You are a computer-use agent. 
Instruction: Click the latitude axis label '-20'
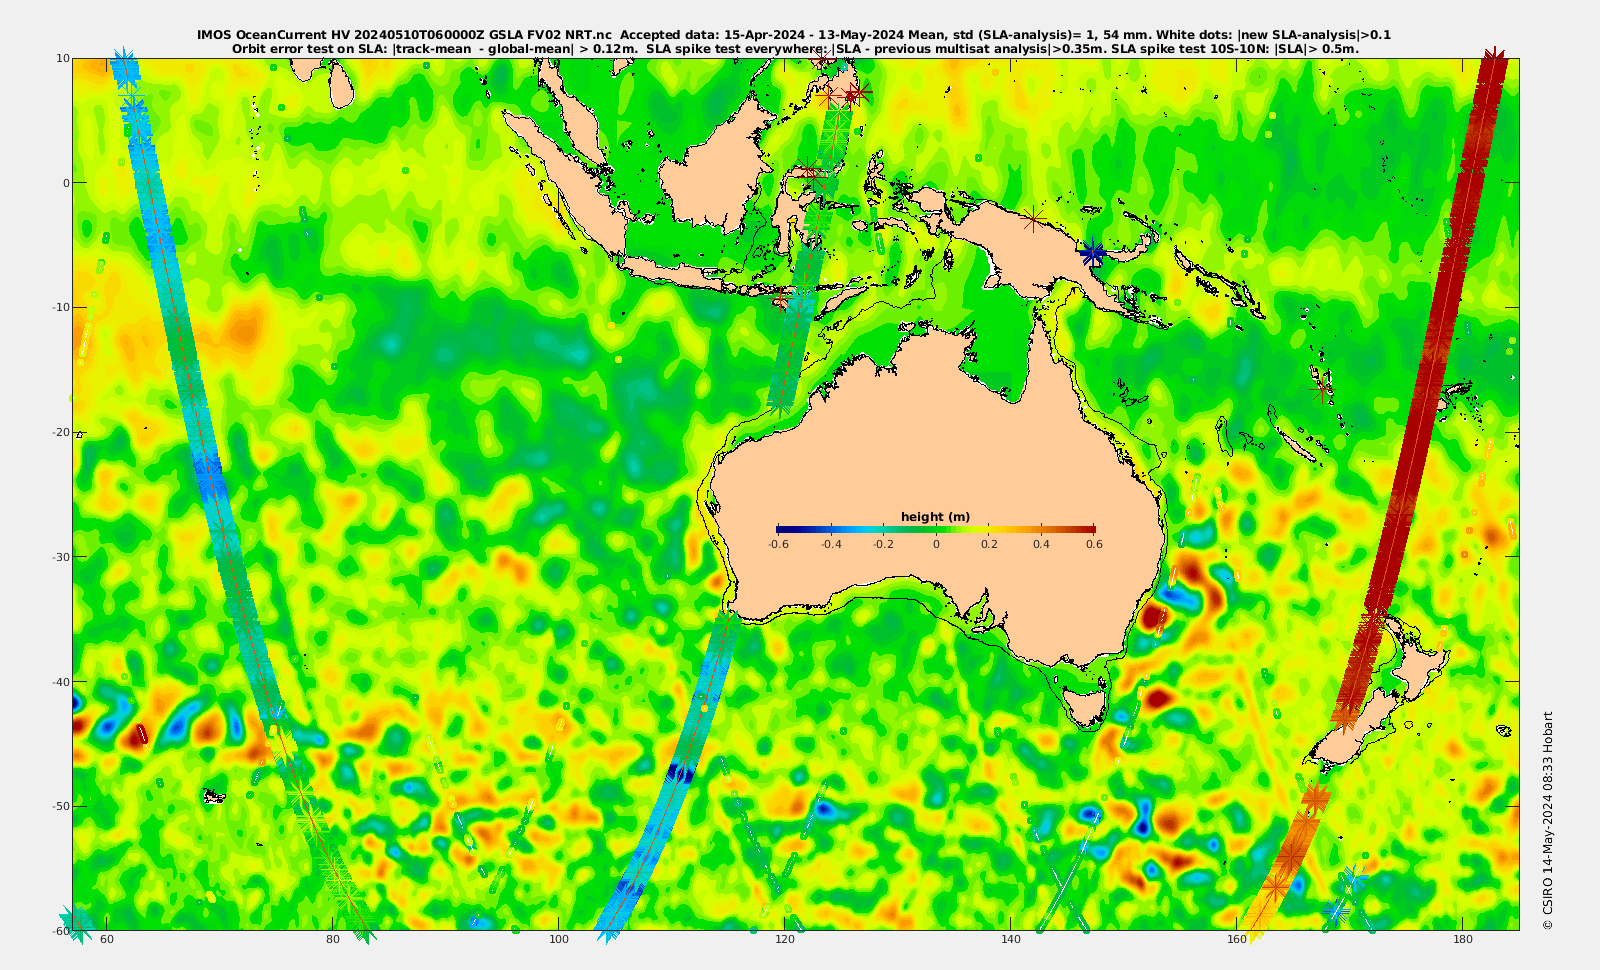[61, 432]
